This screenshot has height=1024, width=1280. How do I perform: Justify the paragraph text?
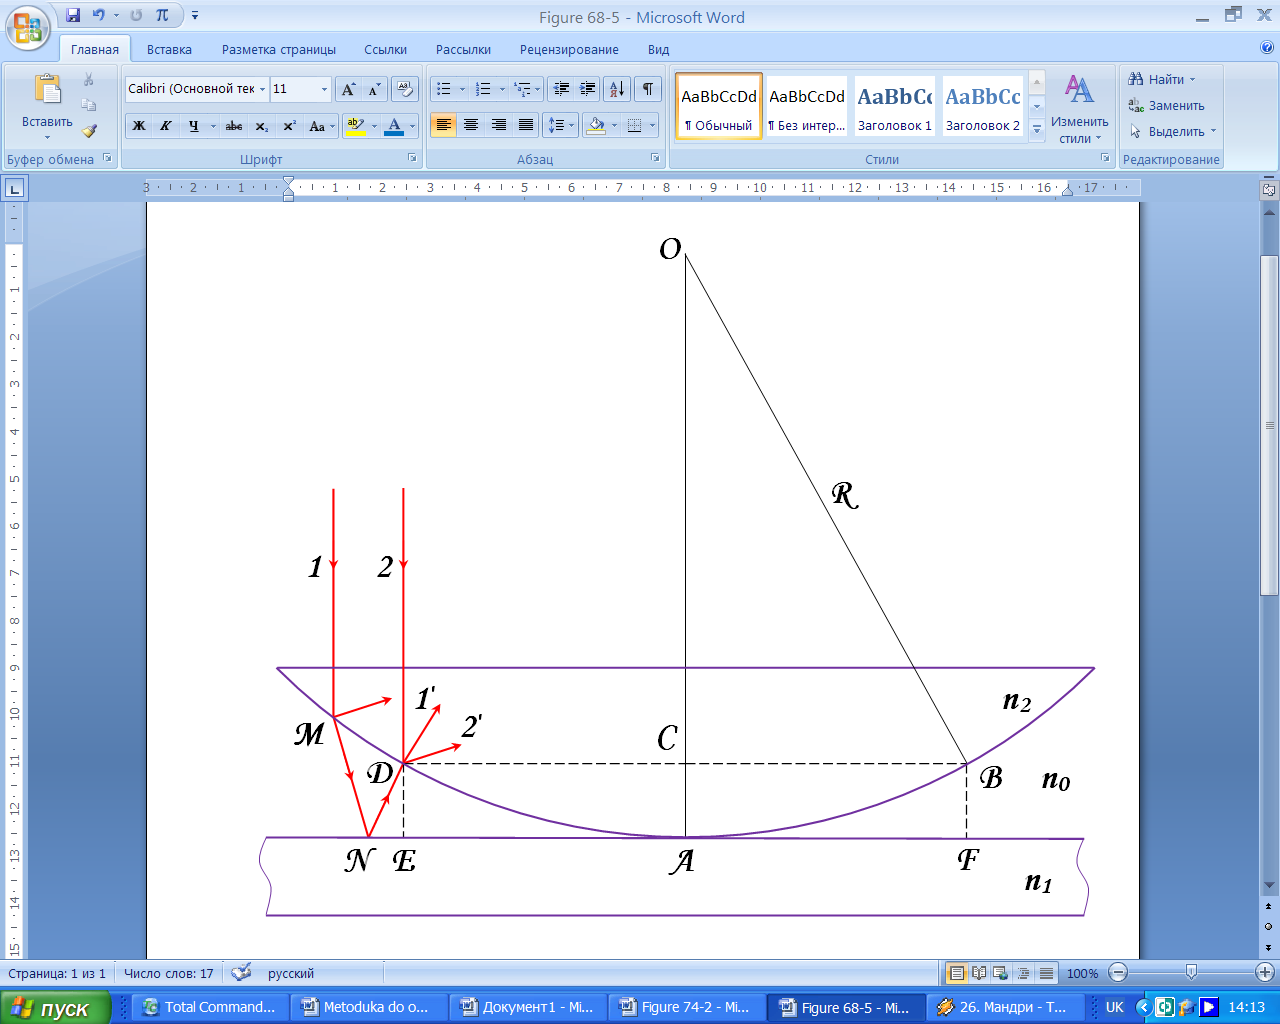tap(525, 125)
